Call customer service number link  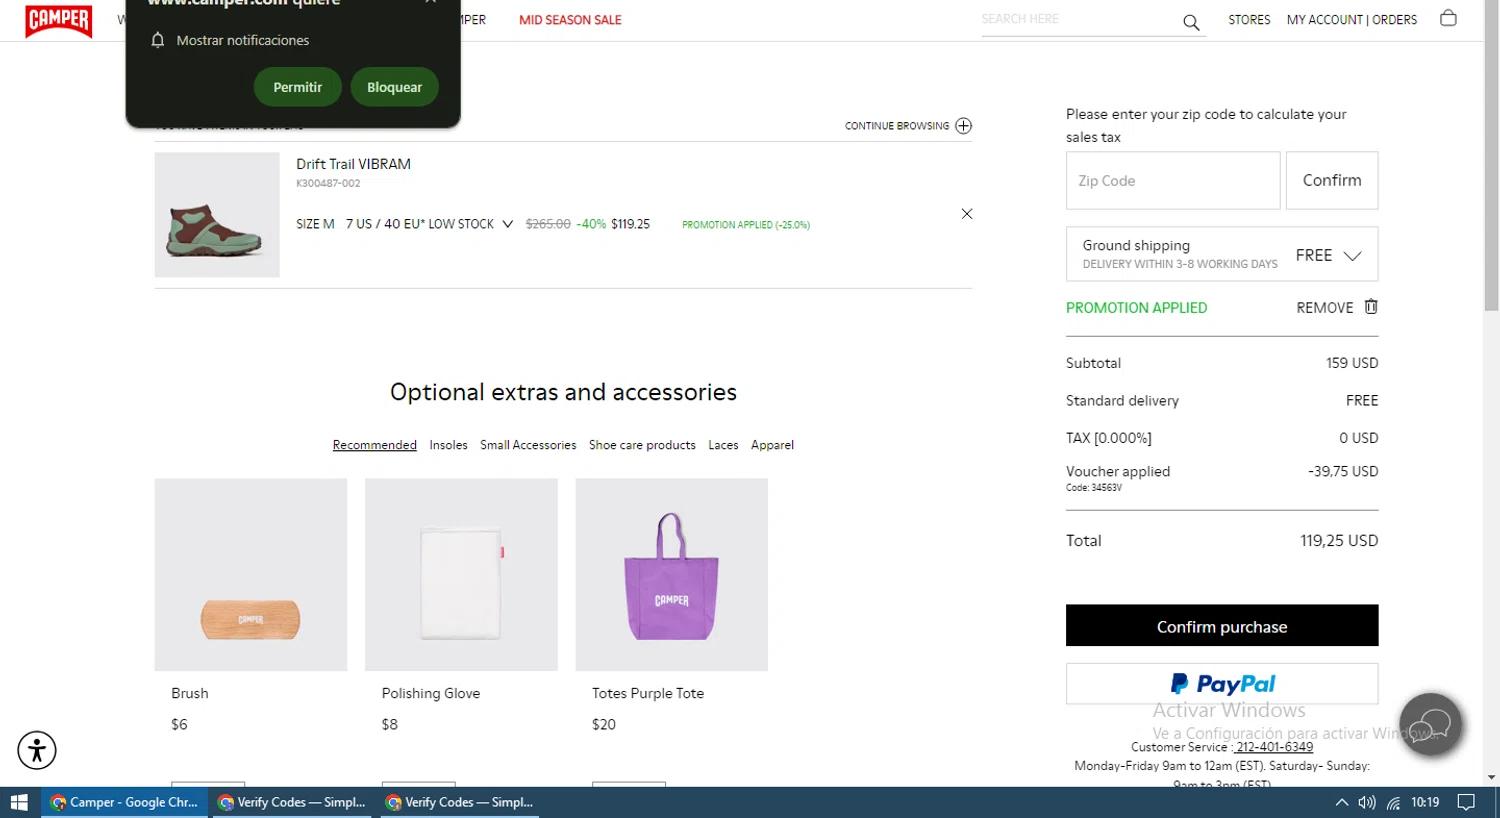click(1273, 747)
